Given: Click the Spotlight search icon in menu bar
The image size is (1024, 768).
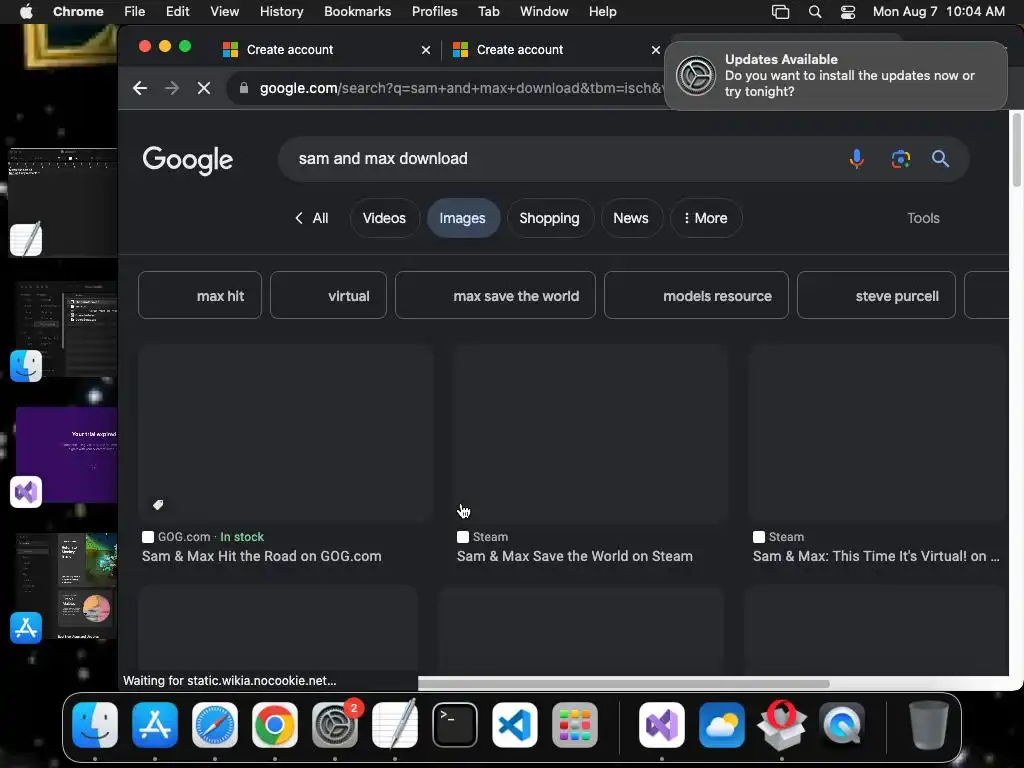Looking at the screenshot, I should click(814, 12).
